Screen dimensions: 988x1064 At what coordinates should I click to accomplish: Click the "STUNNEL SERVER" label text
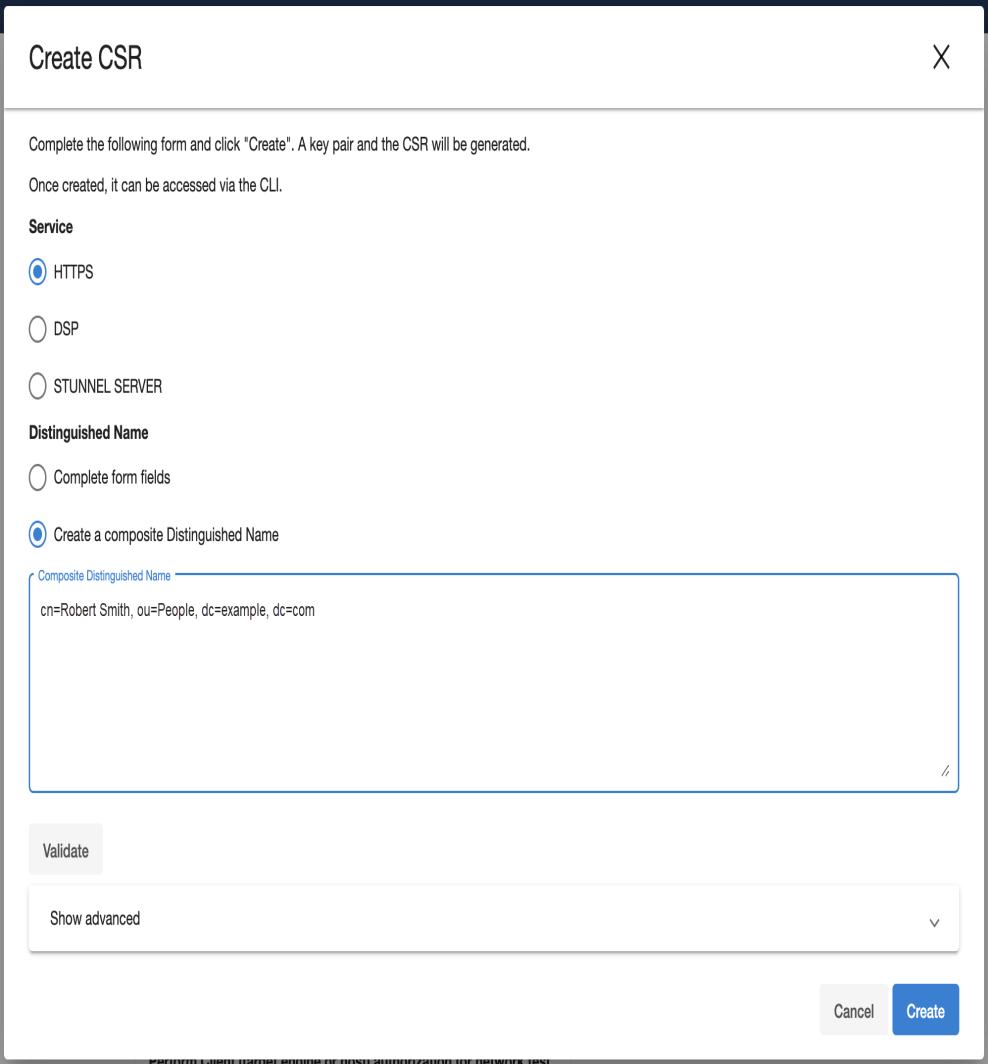[x=108, y=386]
